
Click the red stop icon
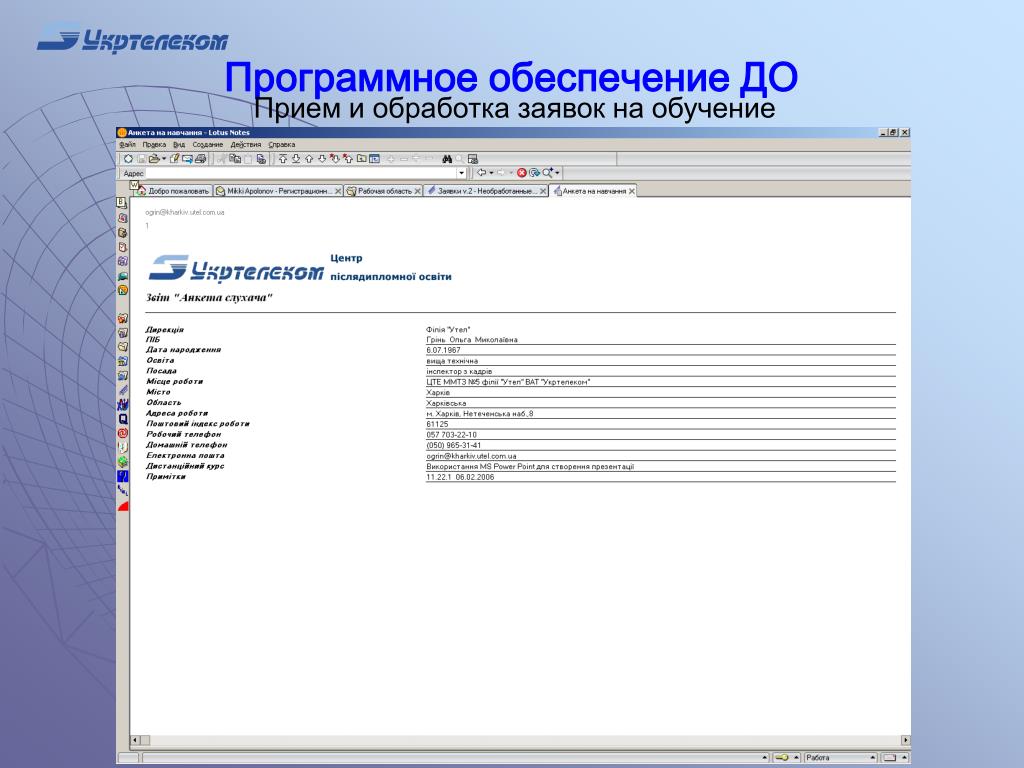point(521,173)
